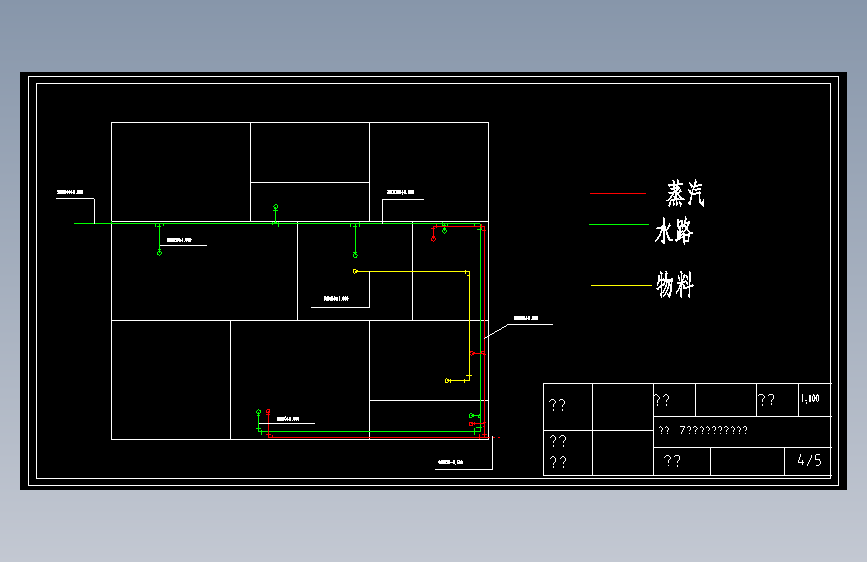Select the 1:100 scale text in title block

tap(810, 398)
